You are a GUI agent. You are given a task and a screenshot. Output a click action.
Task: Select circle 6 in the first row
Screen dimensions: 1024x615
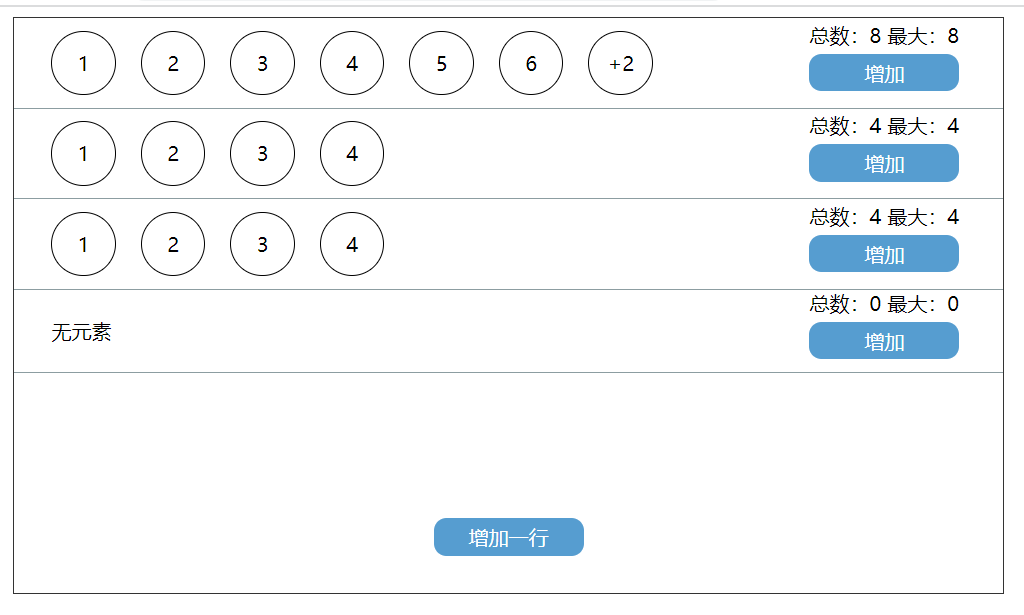tap(530, 63)
